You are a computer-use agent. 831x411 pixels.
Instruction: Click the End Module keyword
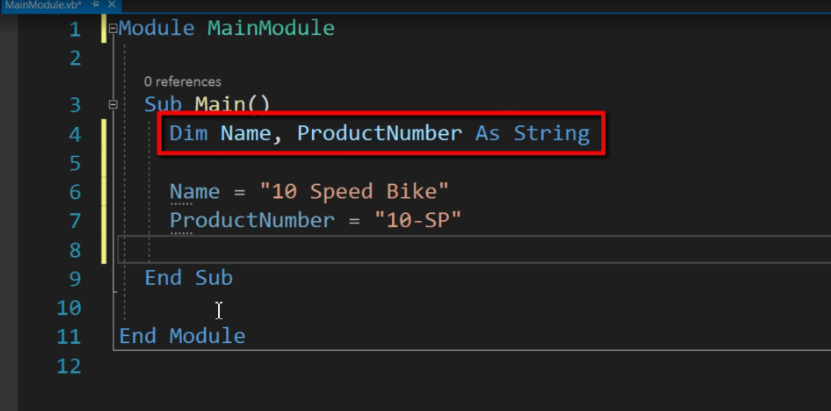coord(182,336)
